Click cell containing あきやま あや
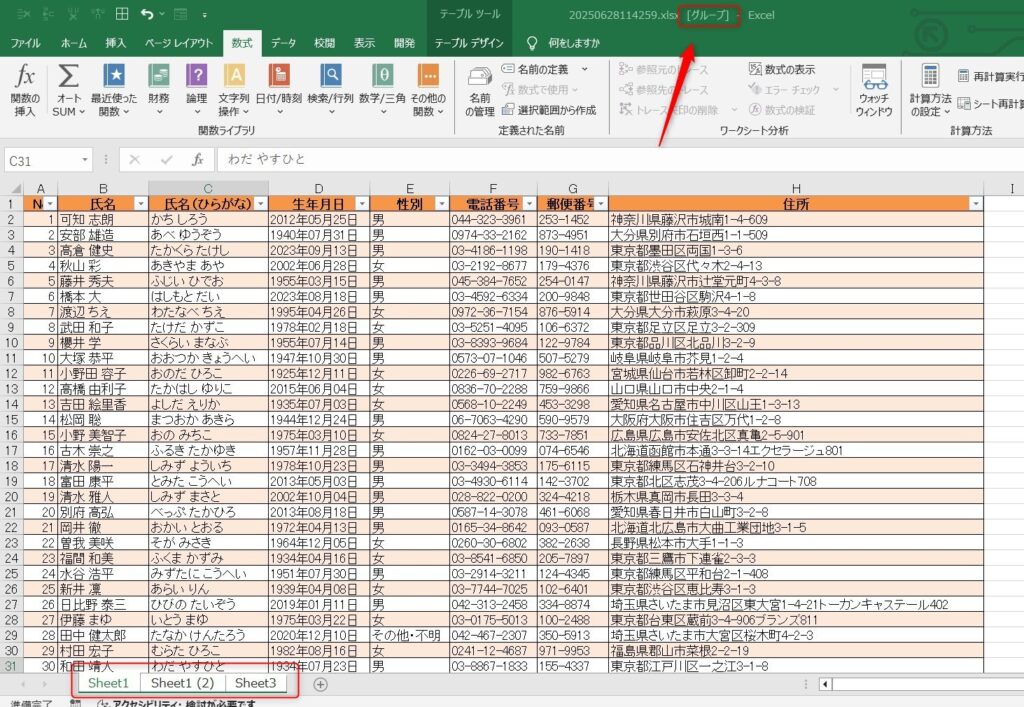Screen dimensions: 1024x707 [x=208, y=266]
